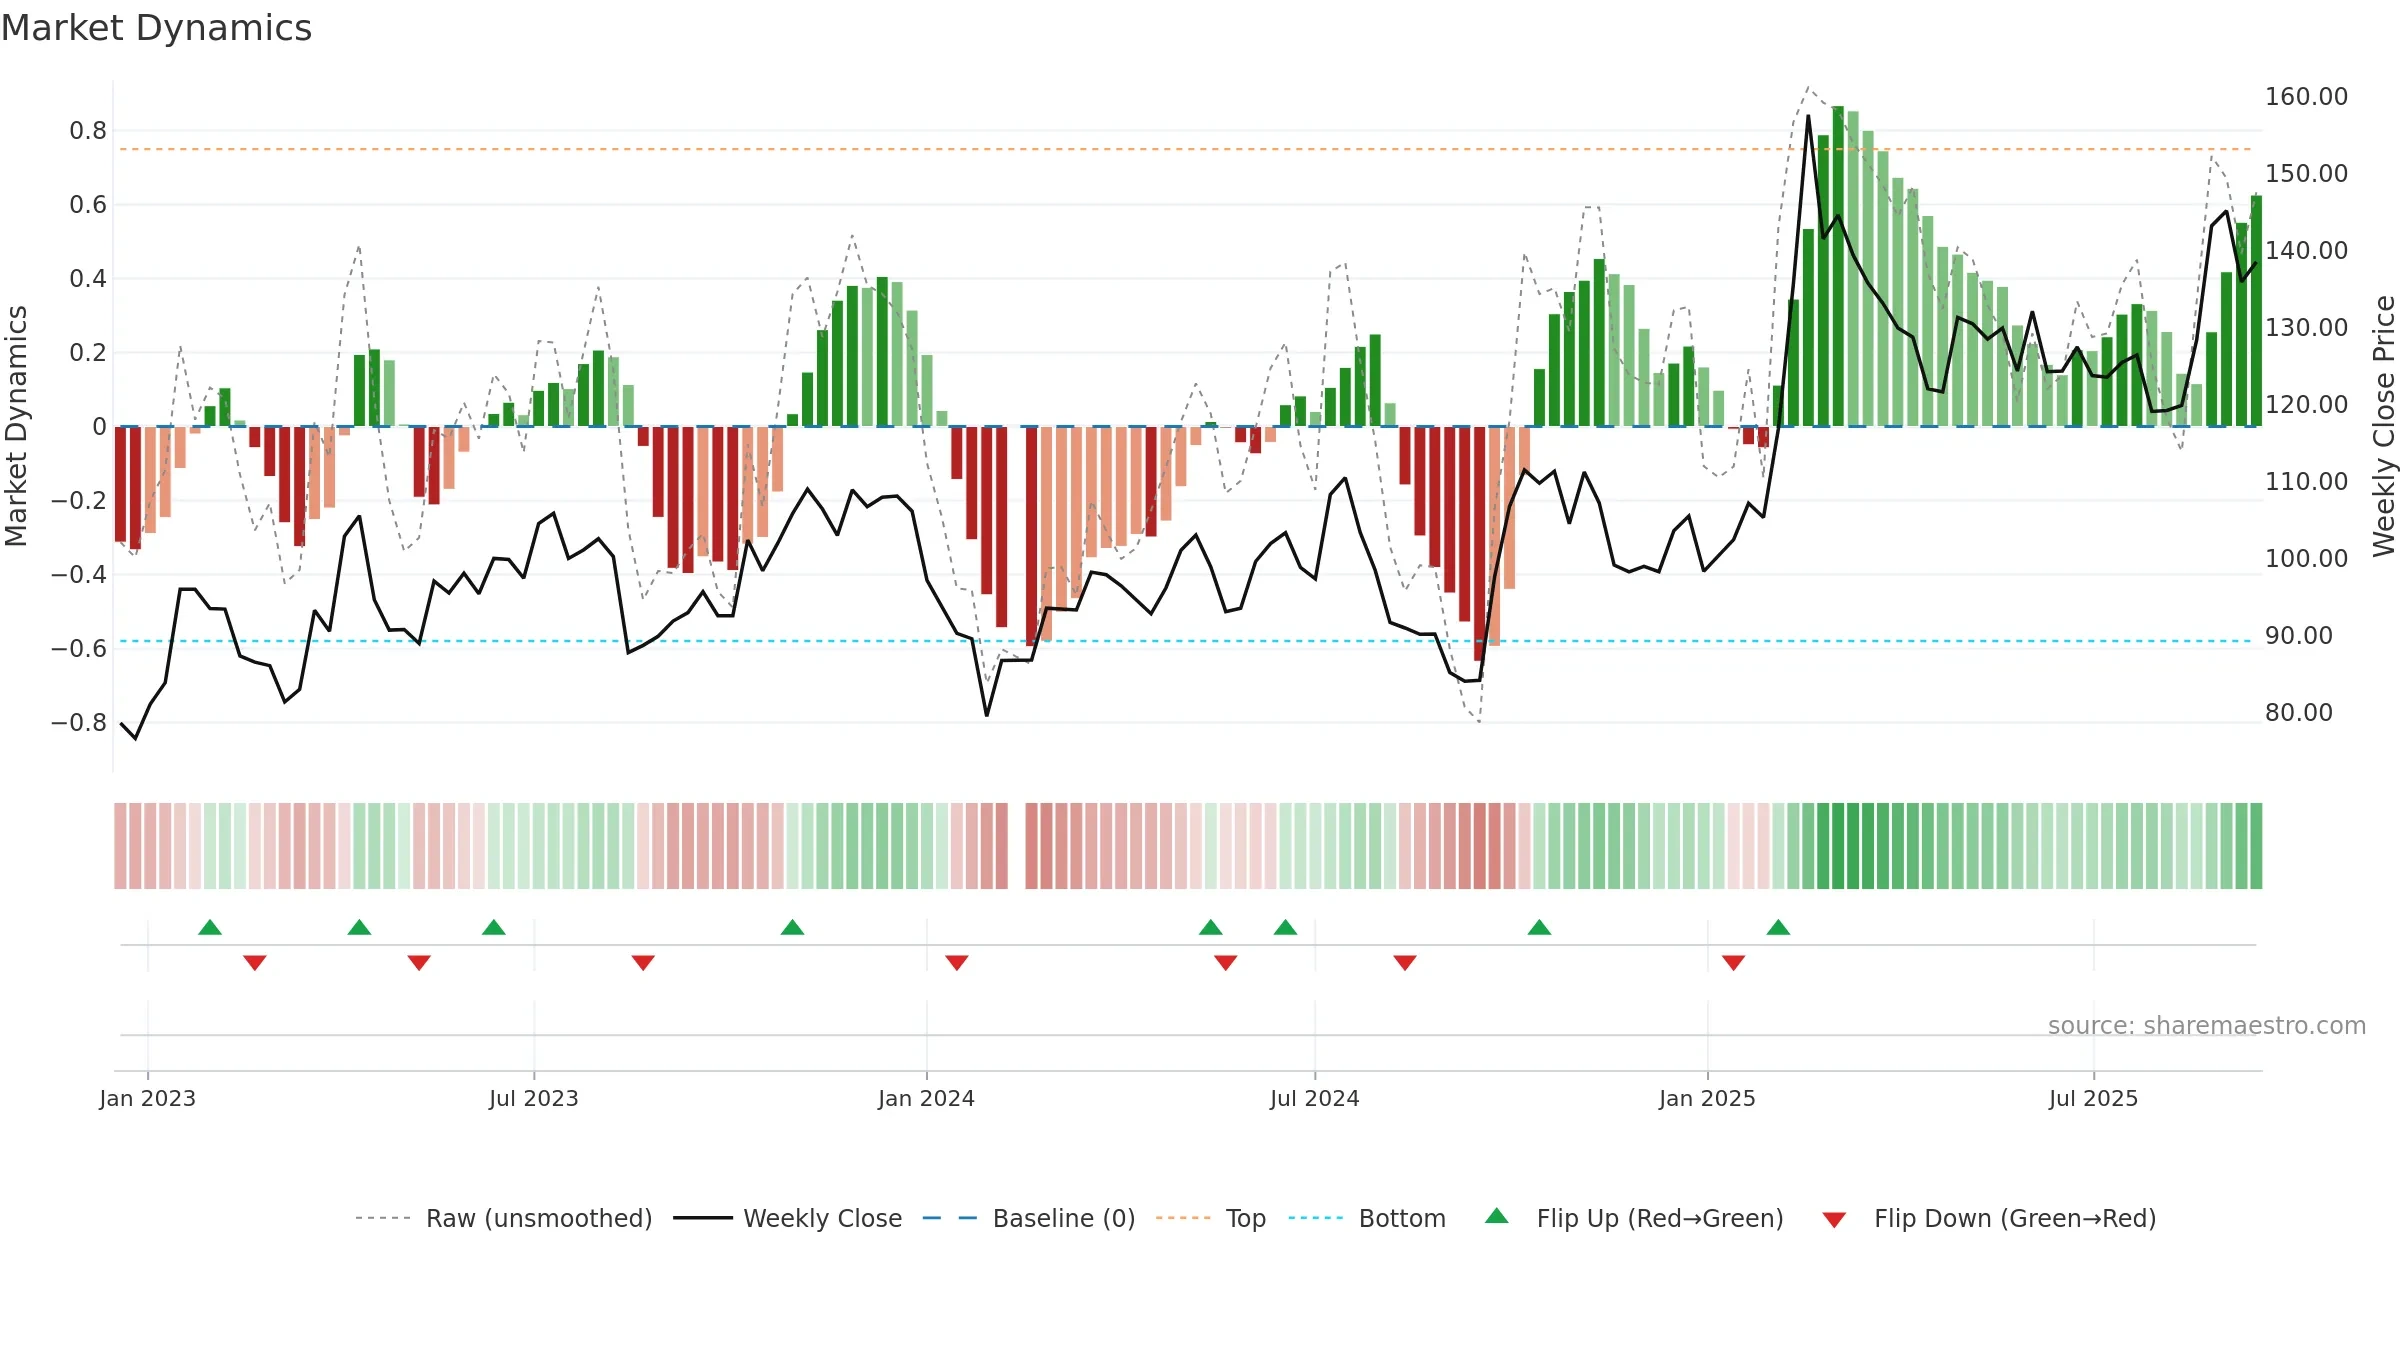Click the 130.00 price tick on right axis
Image resolution: width=2400 pixels, height=1350 pixels.
pyautogui.click(x=2307, y=328)
